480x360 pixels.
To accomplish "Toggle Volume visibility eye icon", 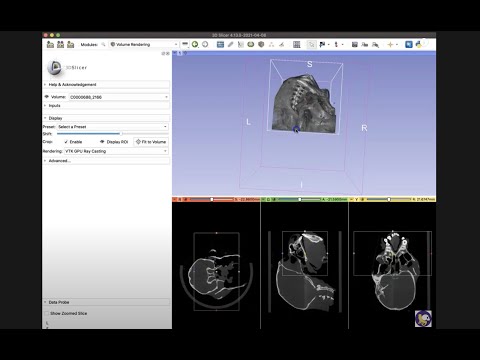I will click(x=47, y=97).
